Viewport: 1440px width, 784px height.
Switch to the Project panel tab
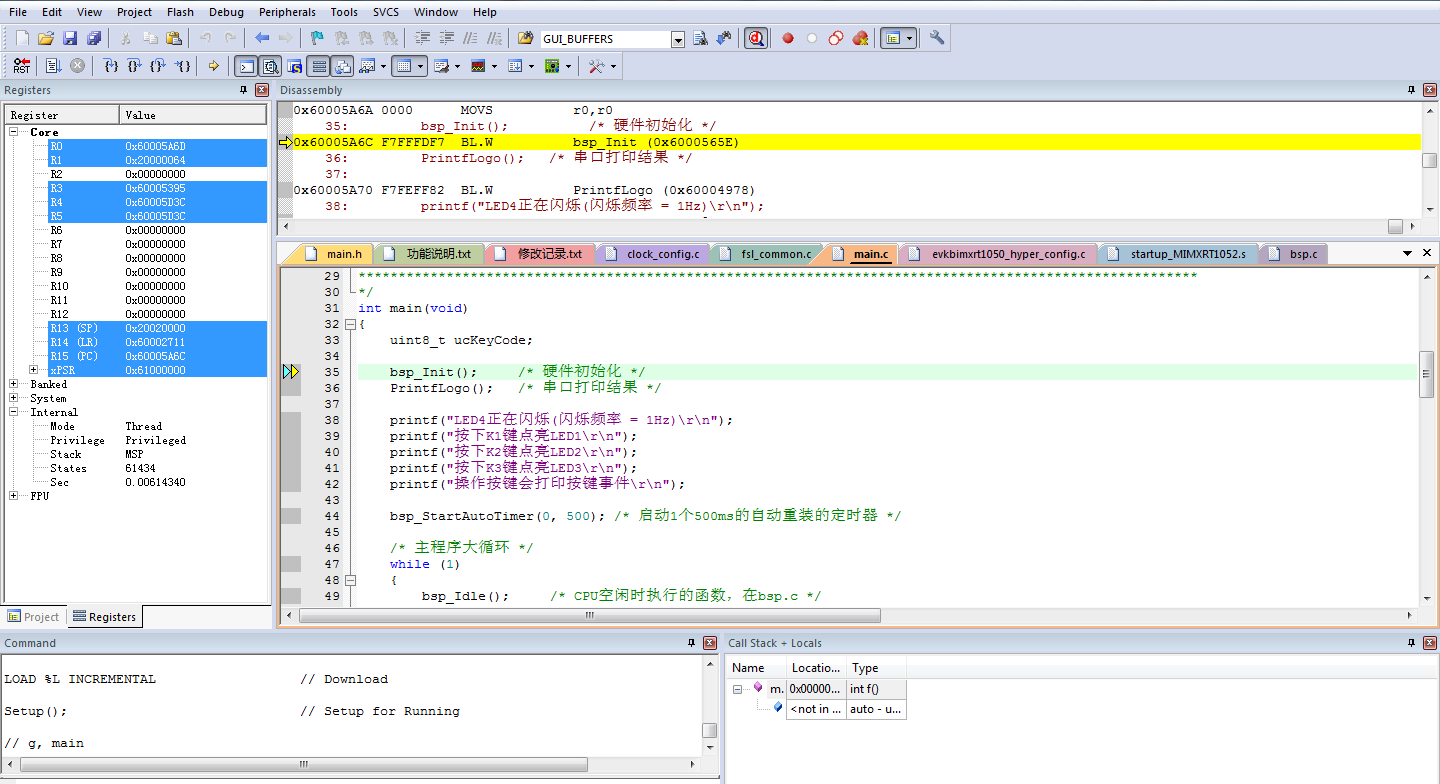34,617
